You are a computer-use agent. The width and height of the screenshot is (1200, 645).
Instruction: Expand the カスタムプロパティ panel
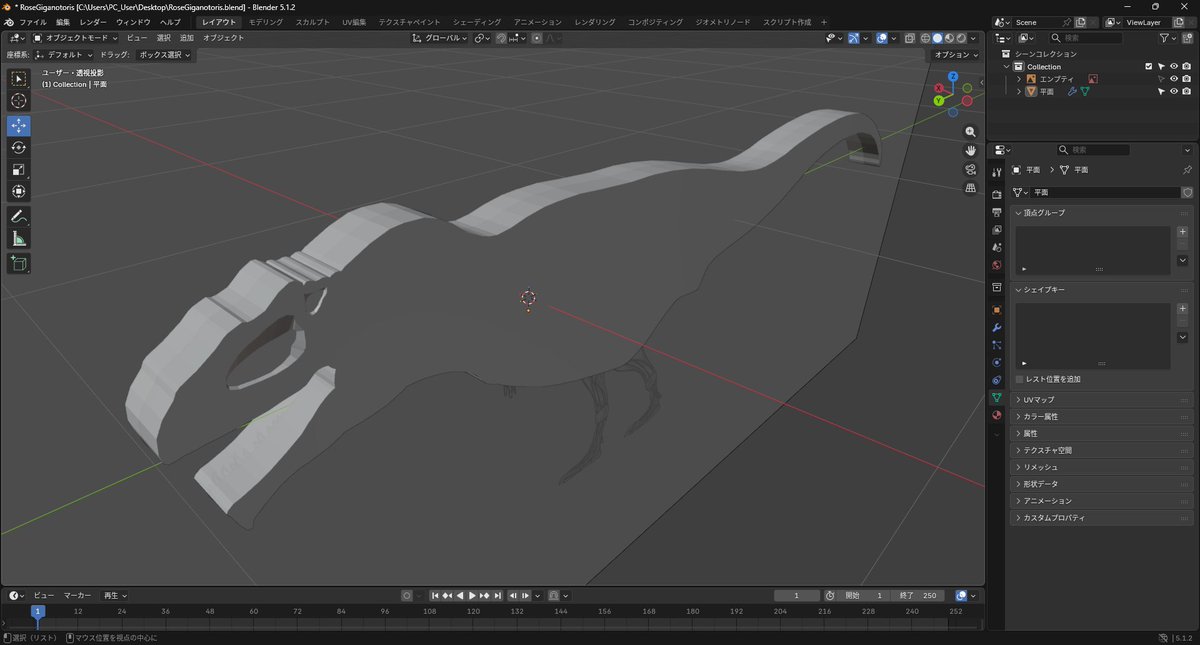(x=1102, y=518)
